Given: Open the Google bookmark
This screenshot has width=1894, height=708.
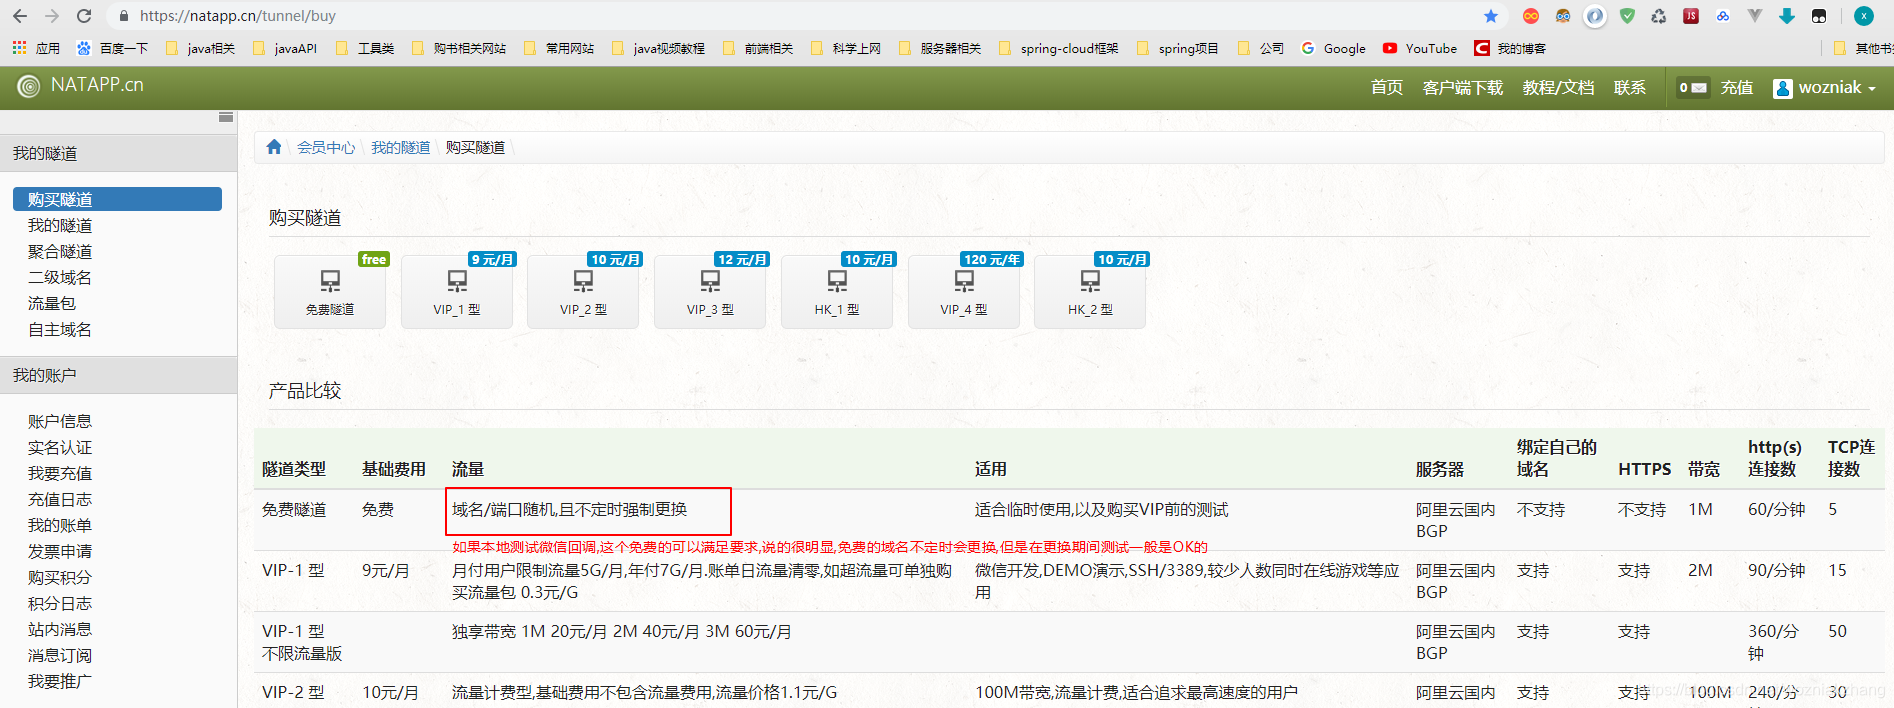Looking at the screenshot, I should click(1334, 48).
